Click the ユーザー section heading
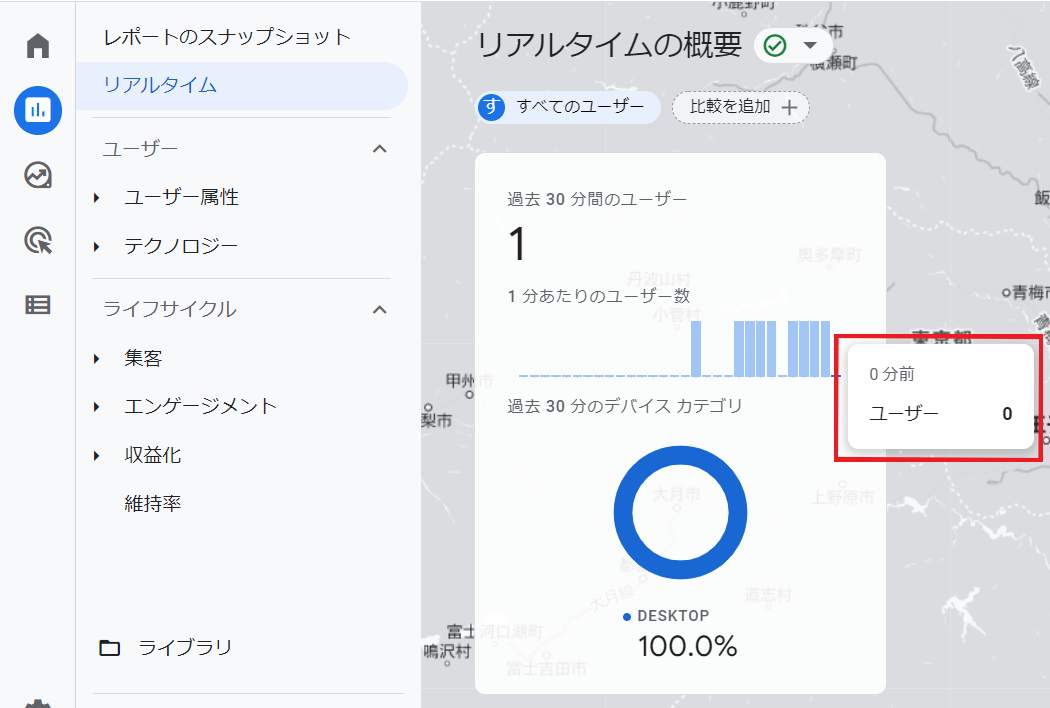The image size is (1050, 708). tap(140, 149)
